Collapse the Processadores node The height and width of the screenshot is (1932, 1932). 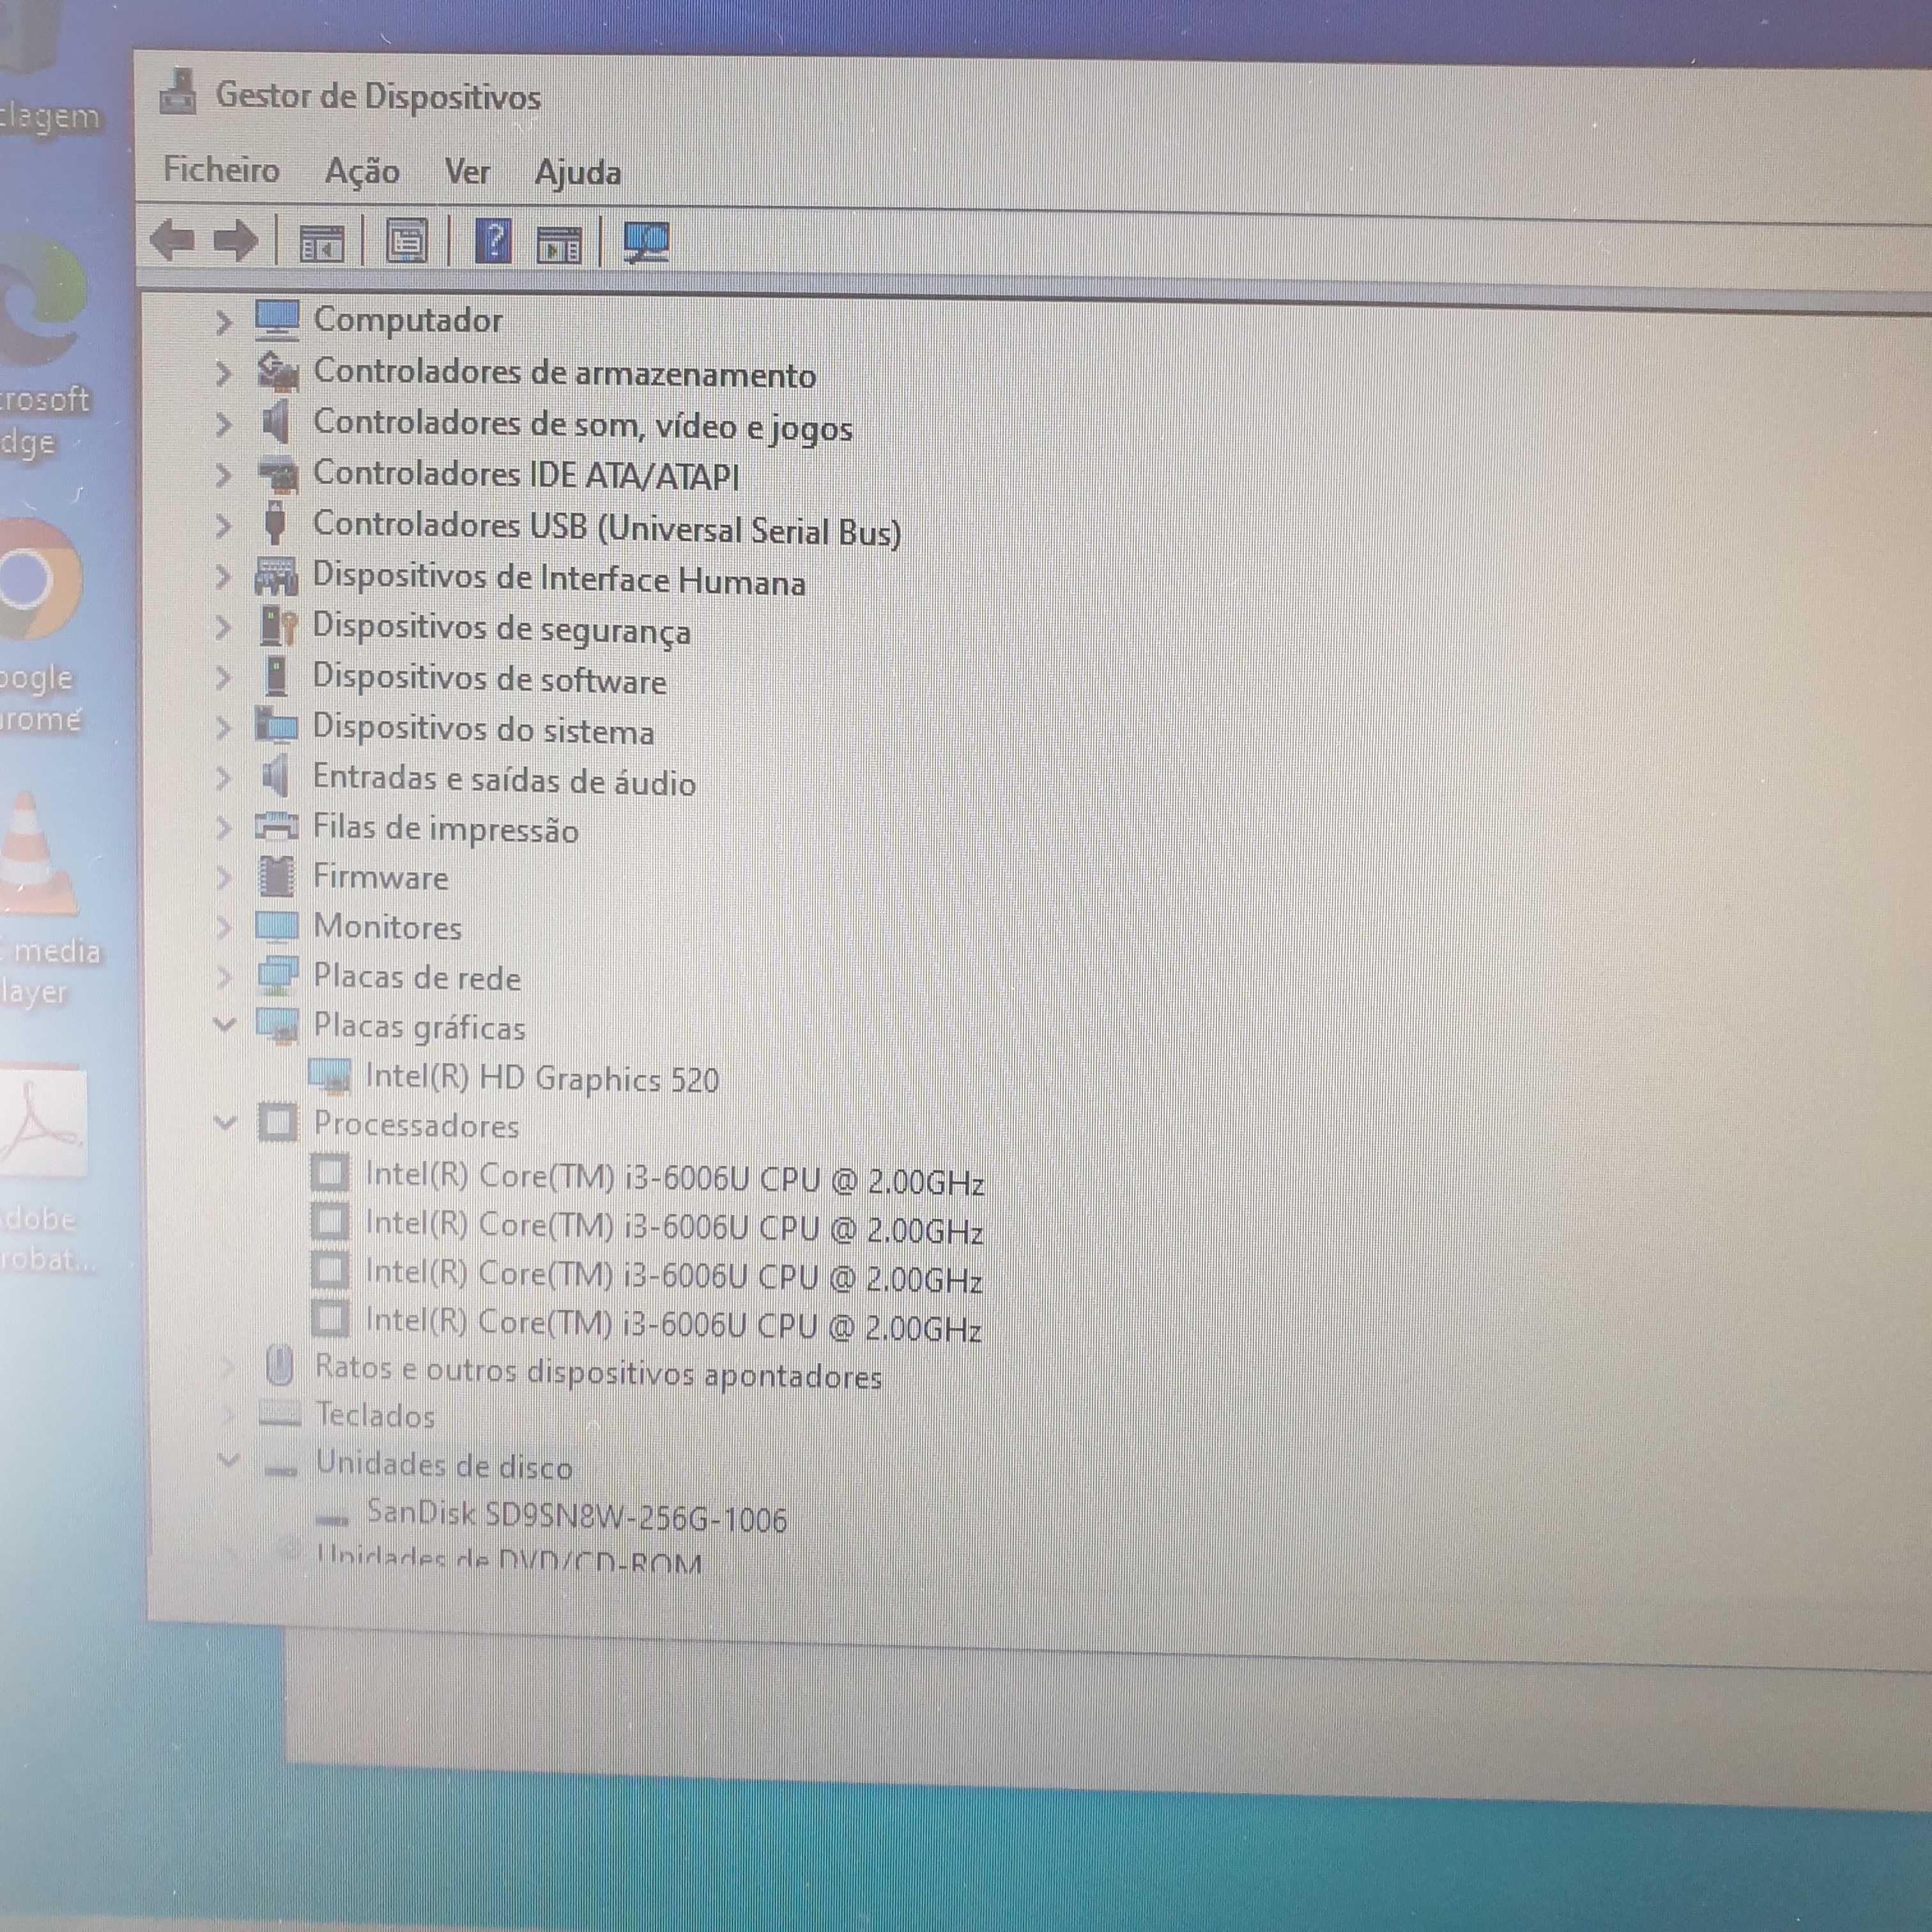(x=225, y=1123)
